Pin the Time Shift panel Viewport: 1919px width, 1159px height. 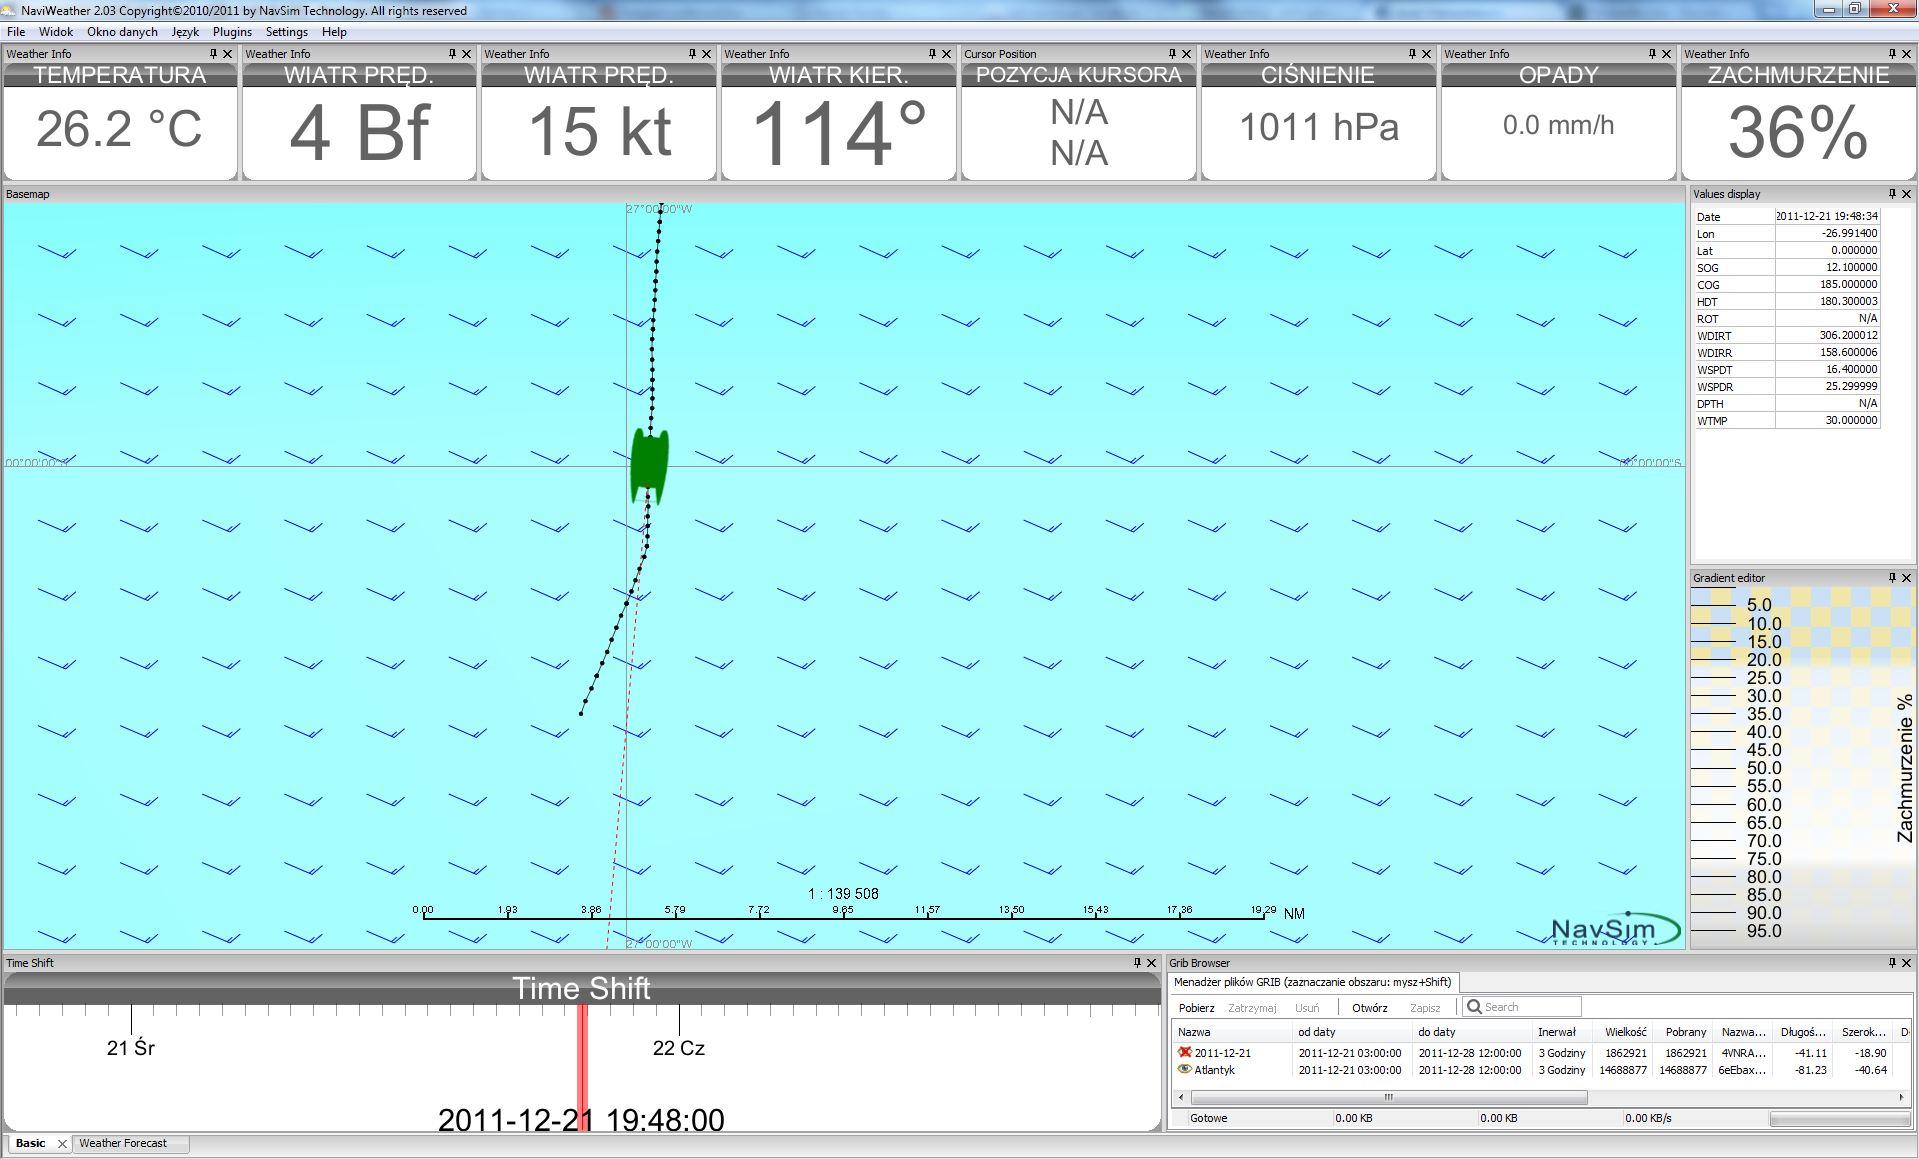(1137, 963)
